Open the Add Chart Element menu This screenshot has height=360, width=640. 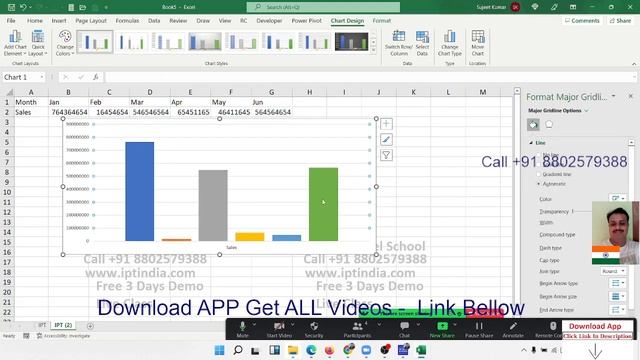pos(15,43)
